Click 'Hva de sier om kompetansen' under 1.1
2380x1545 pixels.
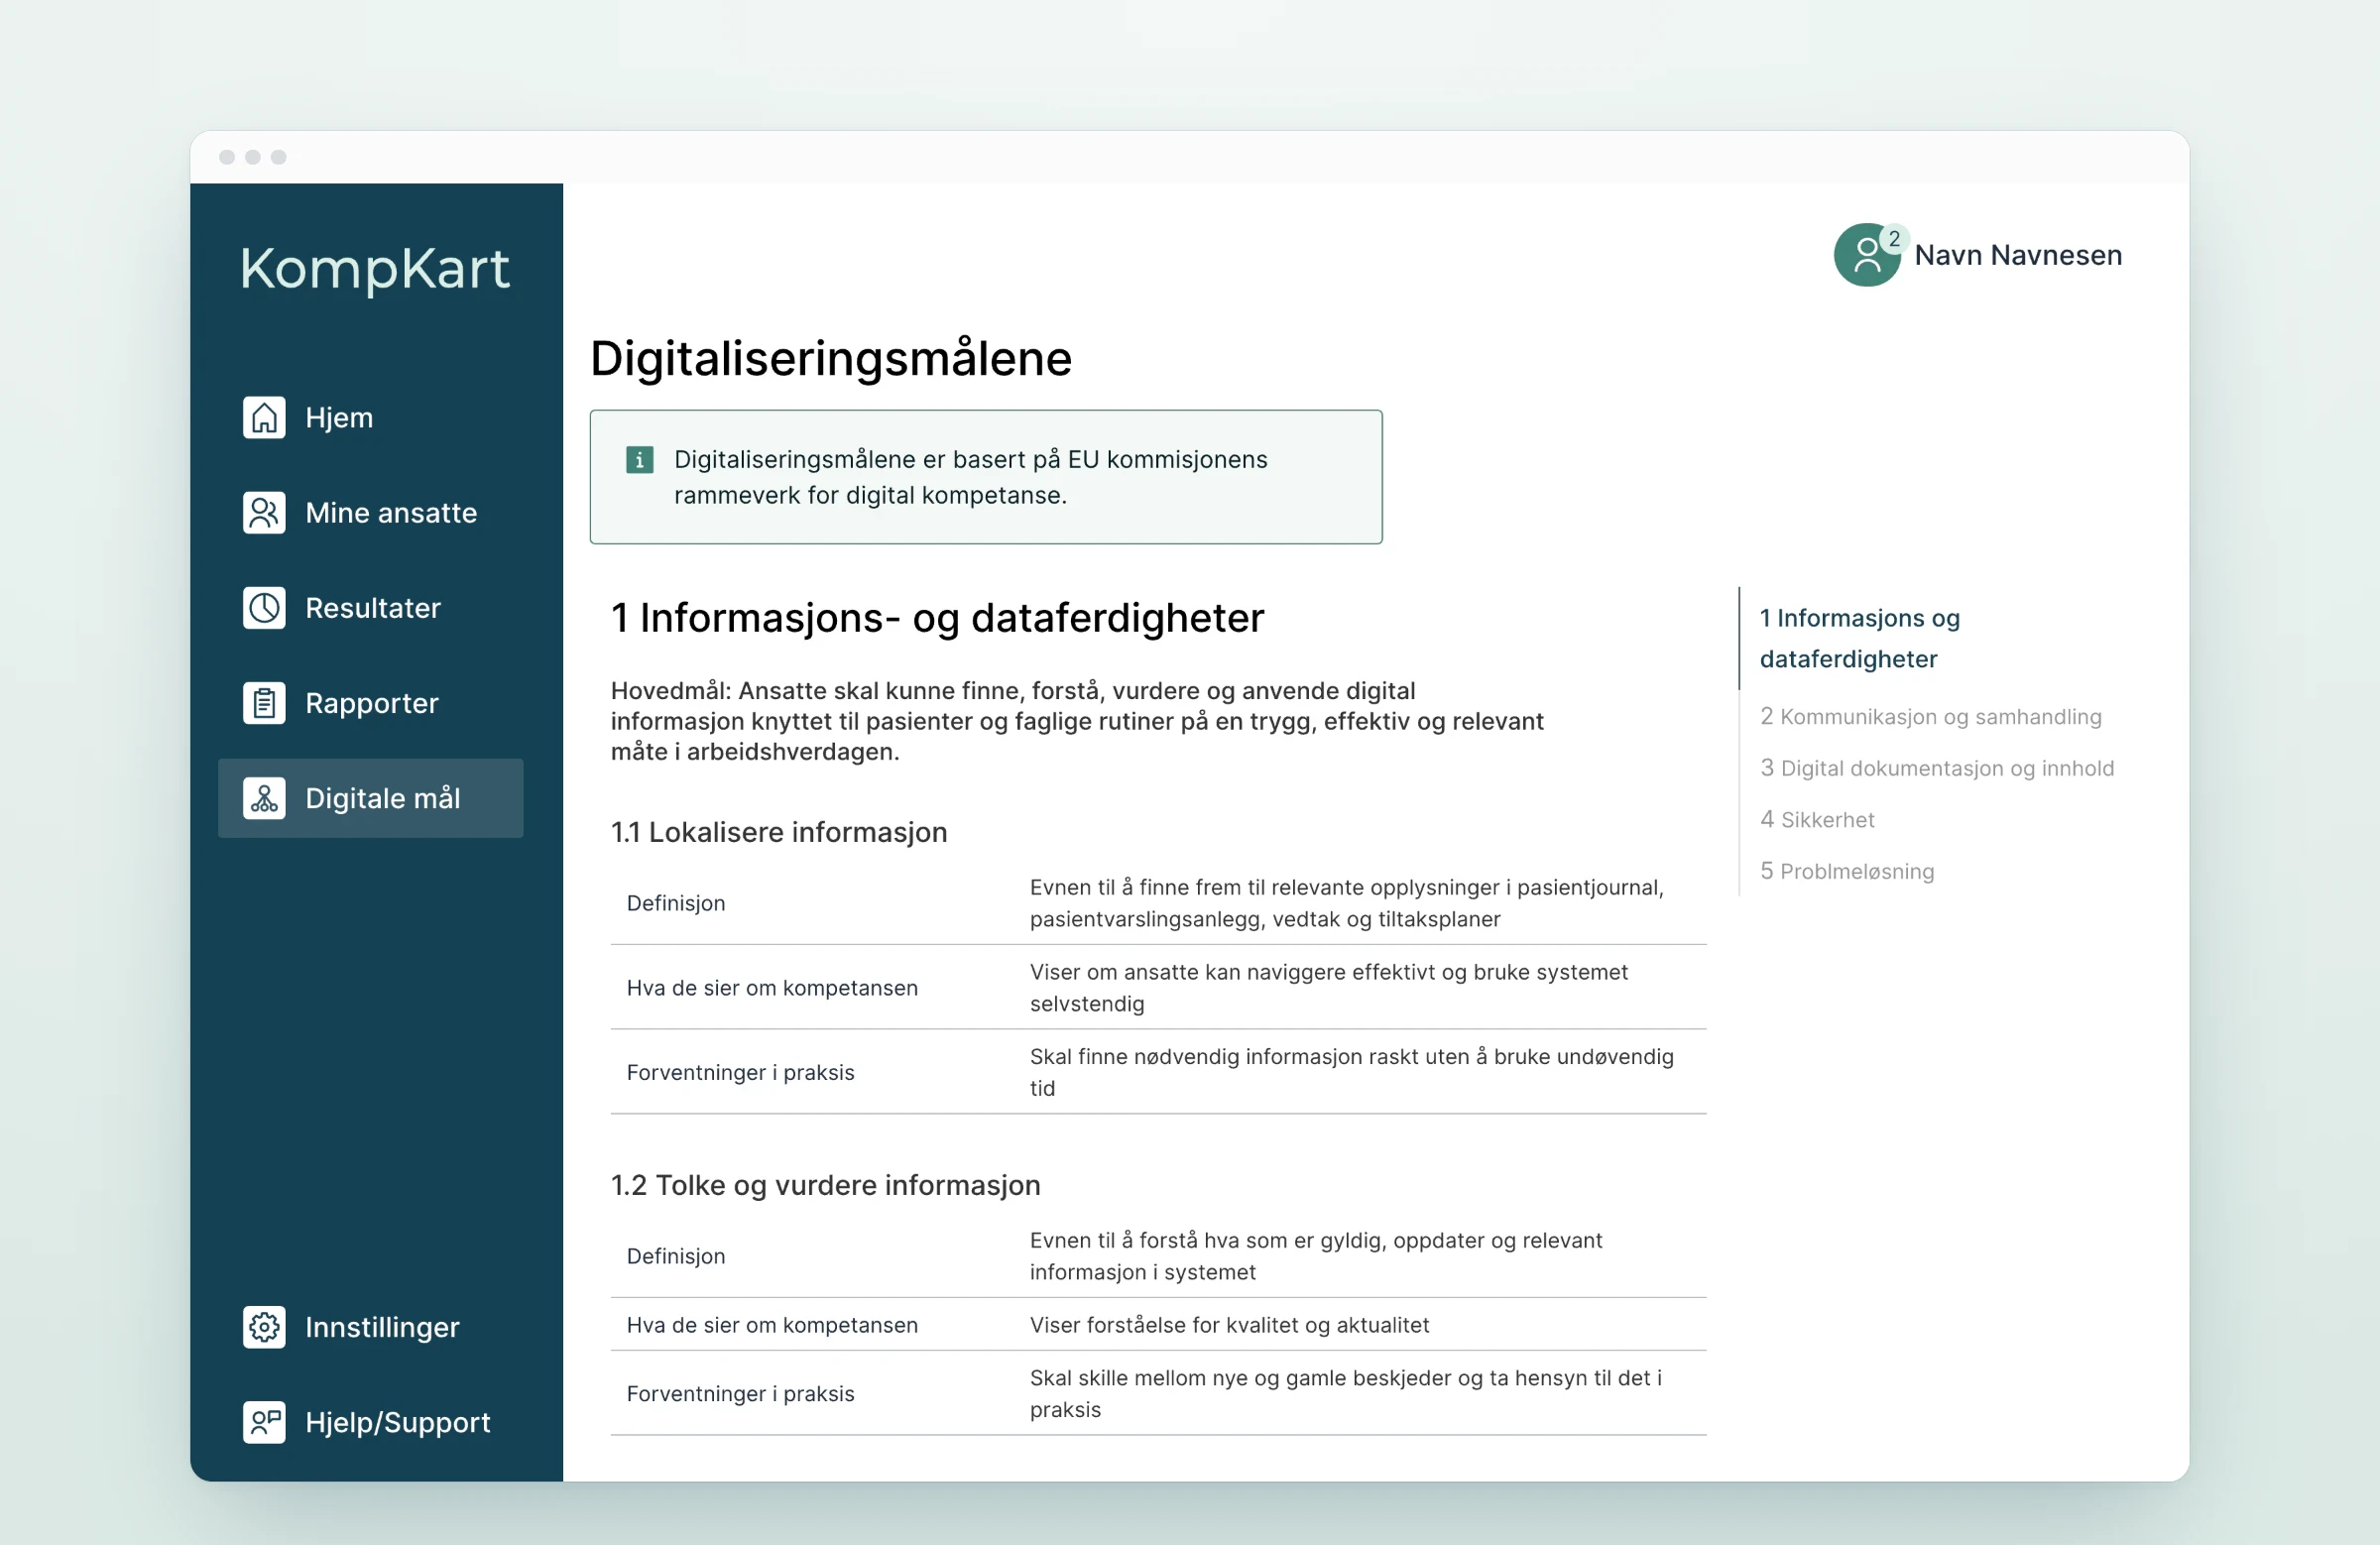coord(772,988)
